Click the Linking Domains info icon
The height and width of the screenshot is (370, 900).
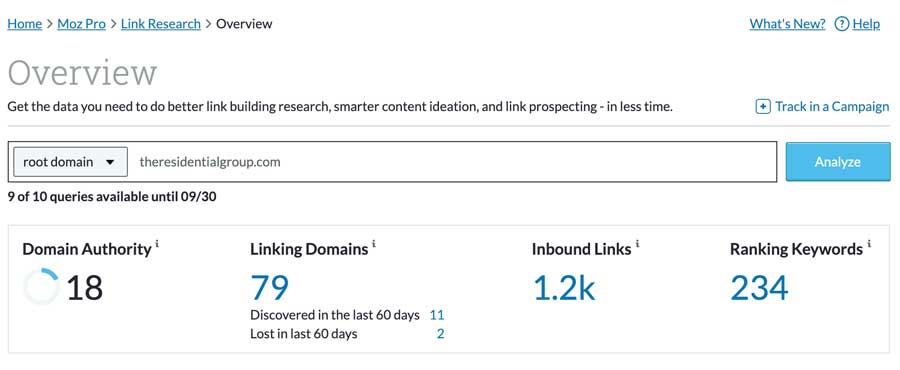[374, 244]
